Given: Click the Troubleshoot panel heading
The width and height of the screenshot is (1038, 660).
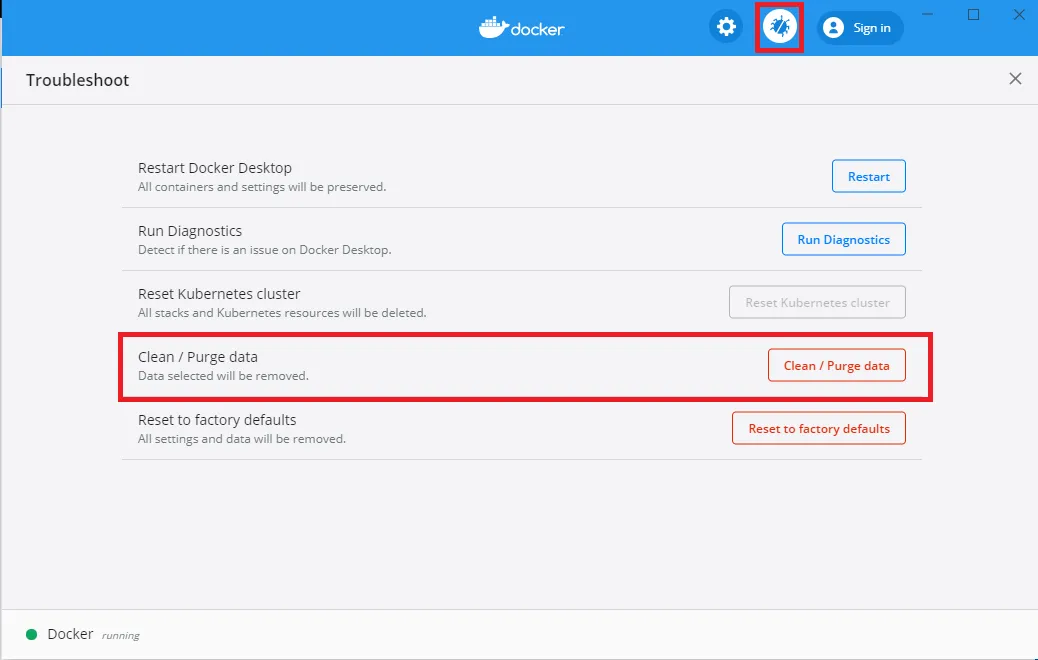Looking at the screenshot, I should coord(77,80).
